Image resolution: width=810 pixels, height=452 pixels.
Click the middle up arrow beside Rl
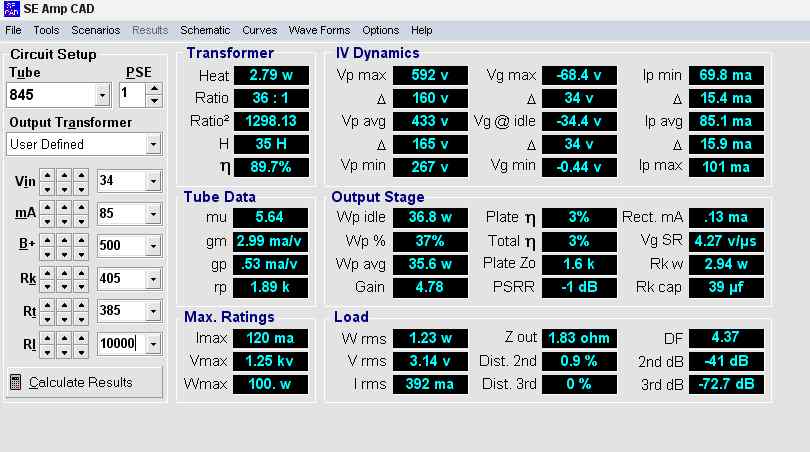pos(64,339)
